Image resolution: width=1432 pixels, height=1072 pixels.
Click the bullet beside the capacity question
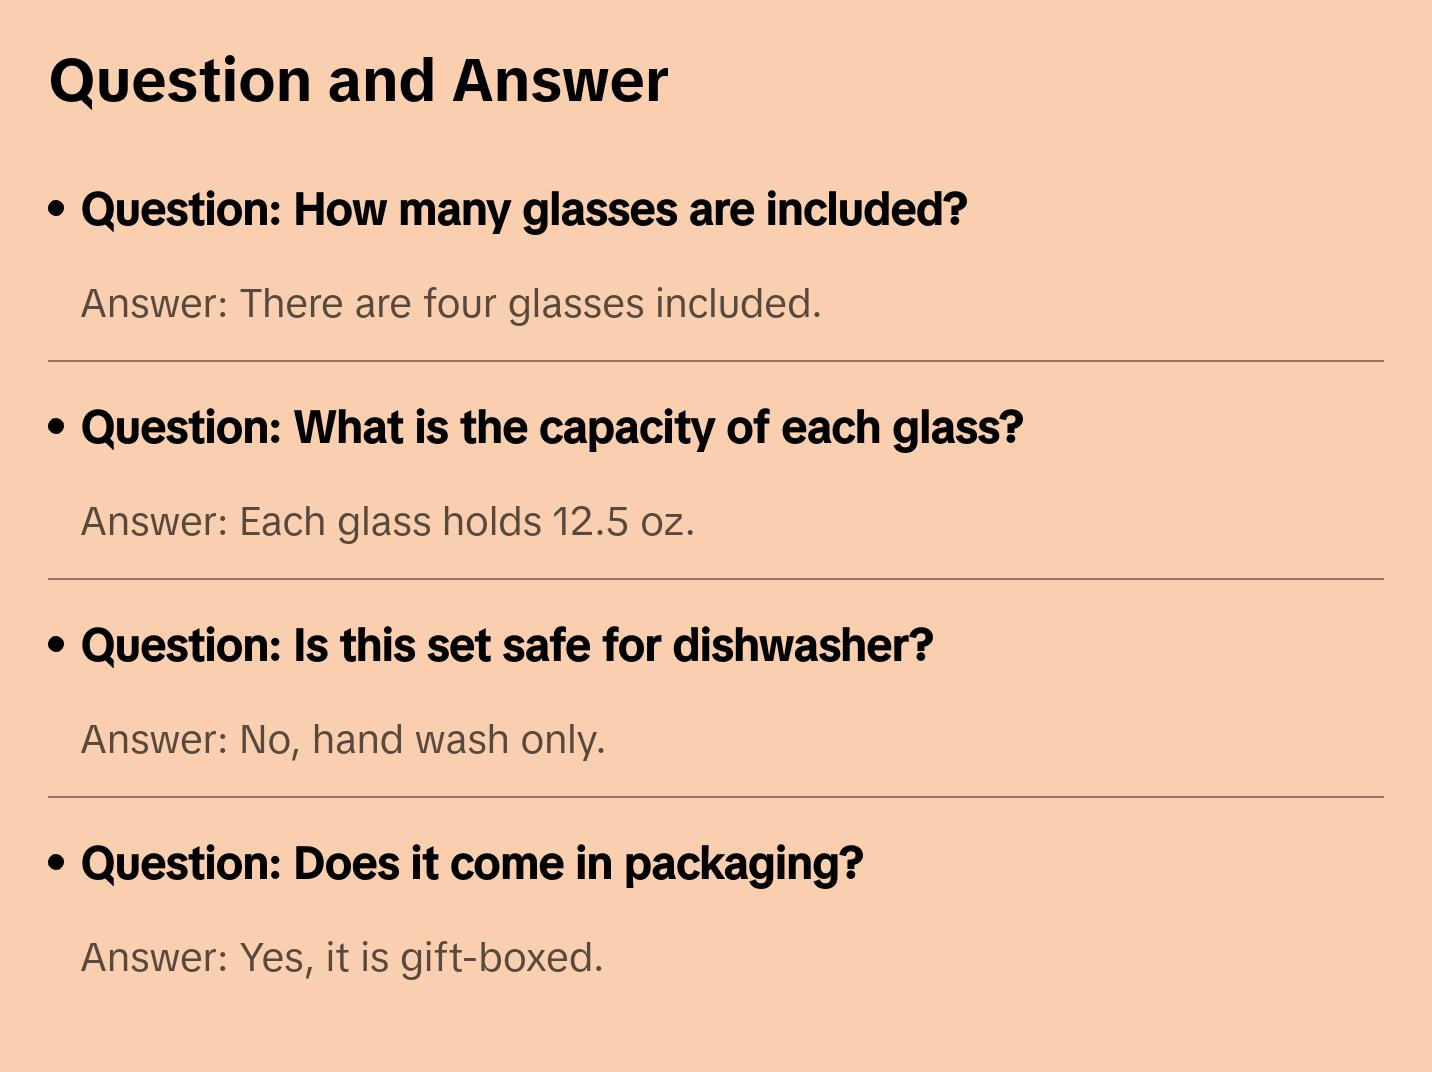(x=57, y=427)
